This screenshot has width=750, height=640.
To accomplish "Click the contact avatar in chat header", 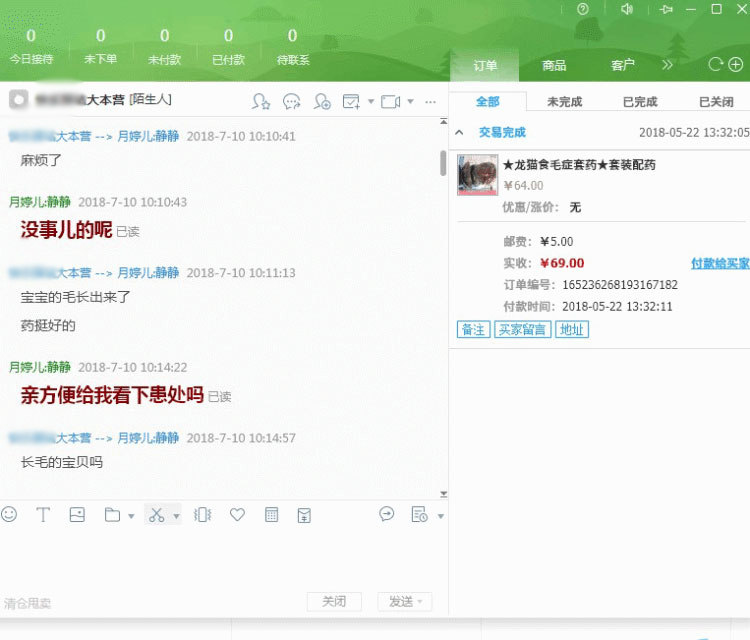I will 19,99.
